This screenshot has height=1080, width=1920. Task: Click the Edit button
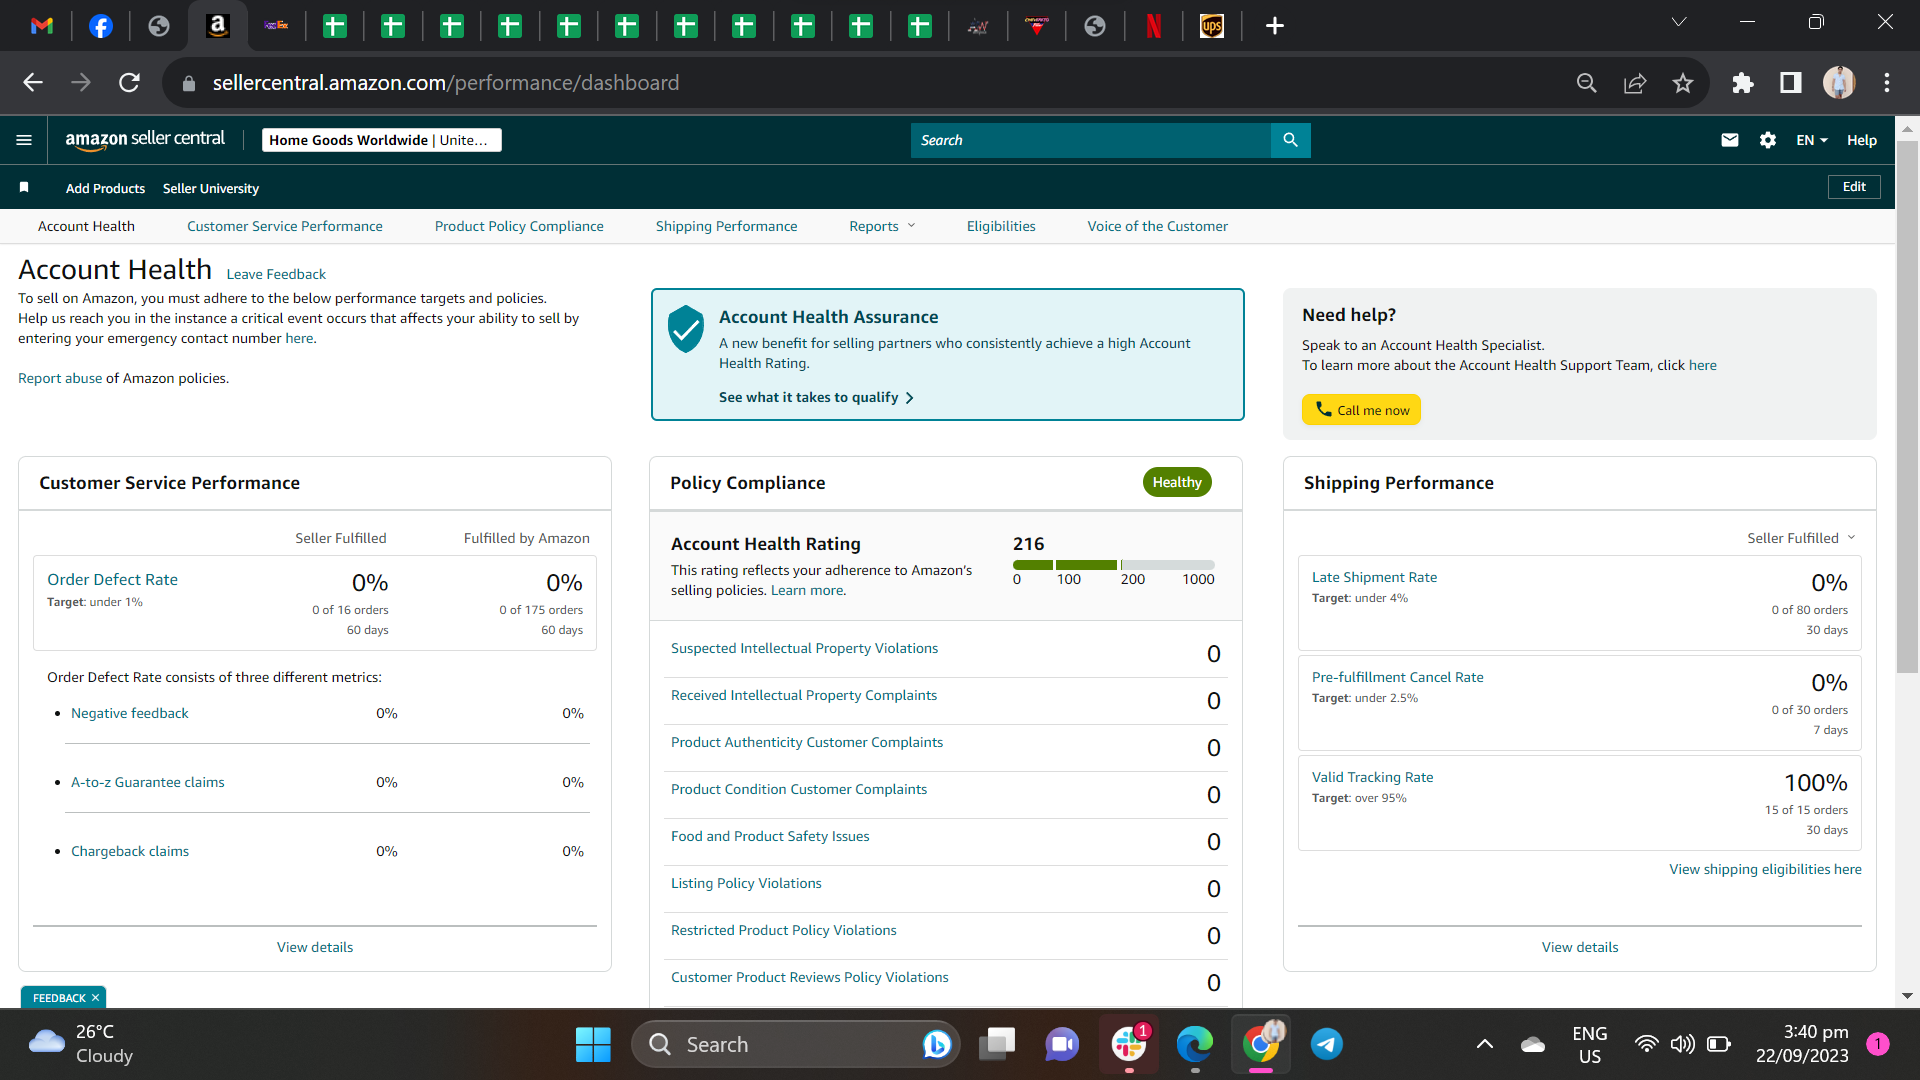click(x=1854, y=187)
